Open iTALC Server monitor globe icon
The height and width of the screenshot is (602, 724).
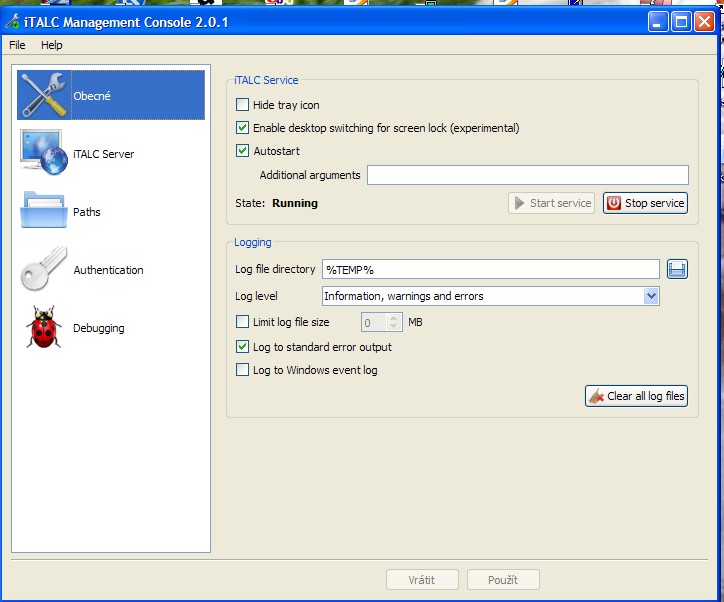coord(44,153)
